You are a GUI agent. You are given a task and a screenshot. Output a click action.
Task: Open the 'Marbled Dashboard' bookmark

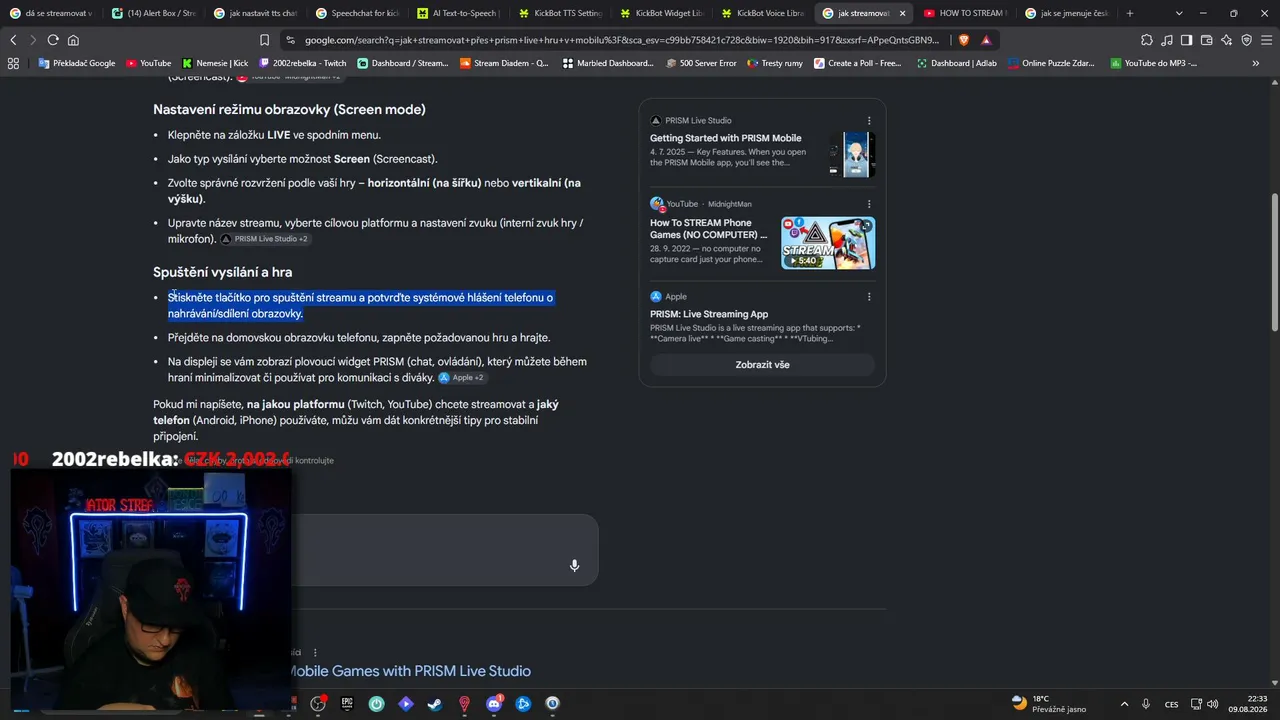coord(607,63)
